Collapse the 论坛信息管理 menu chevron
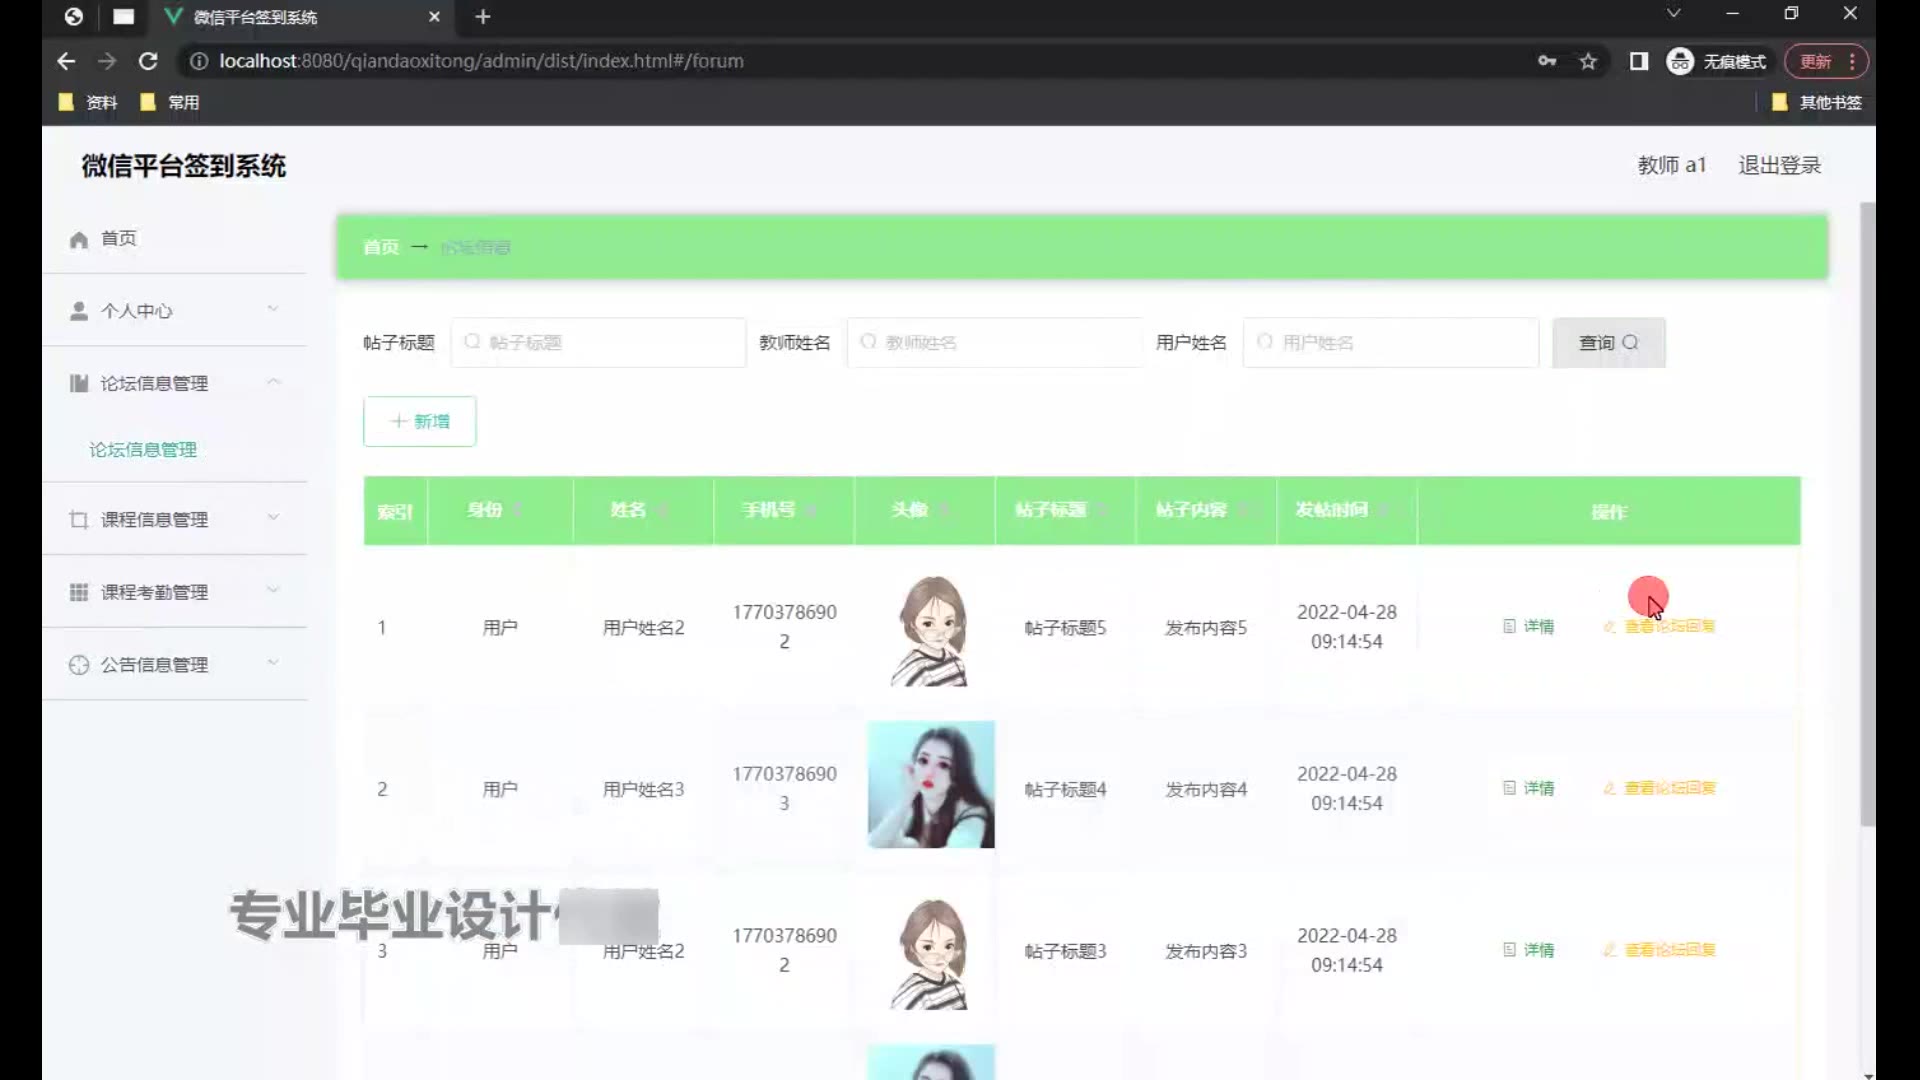 (x=273, y=382)
